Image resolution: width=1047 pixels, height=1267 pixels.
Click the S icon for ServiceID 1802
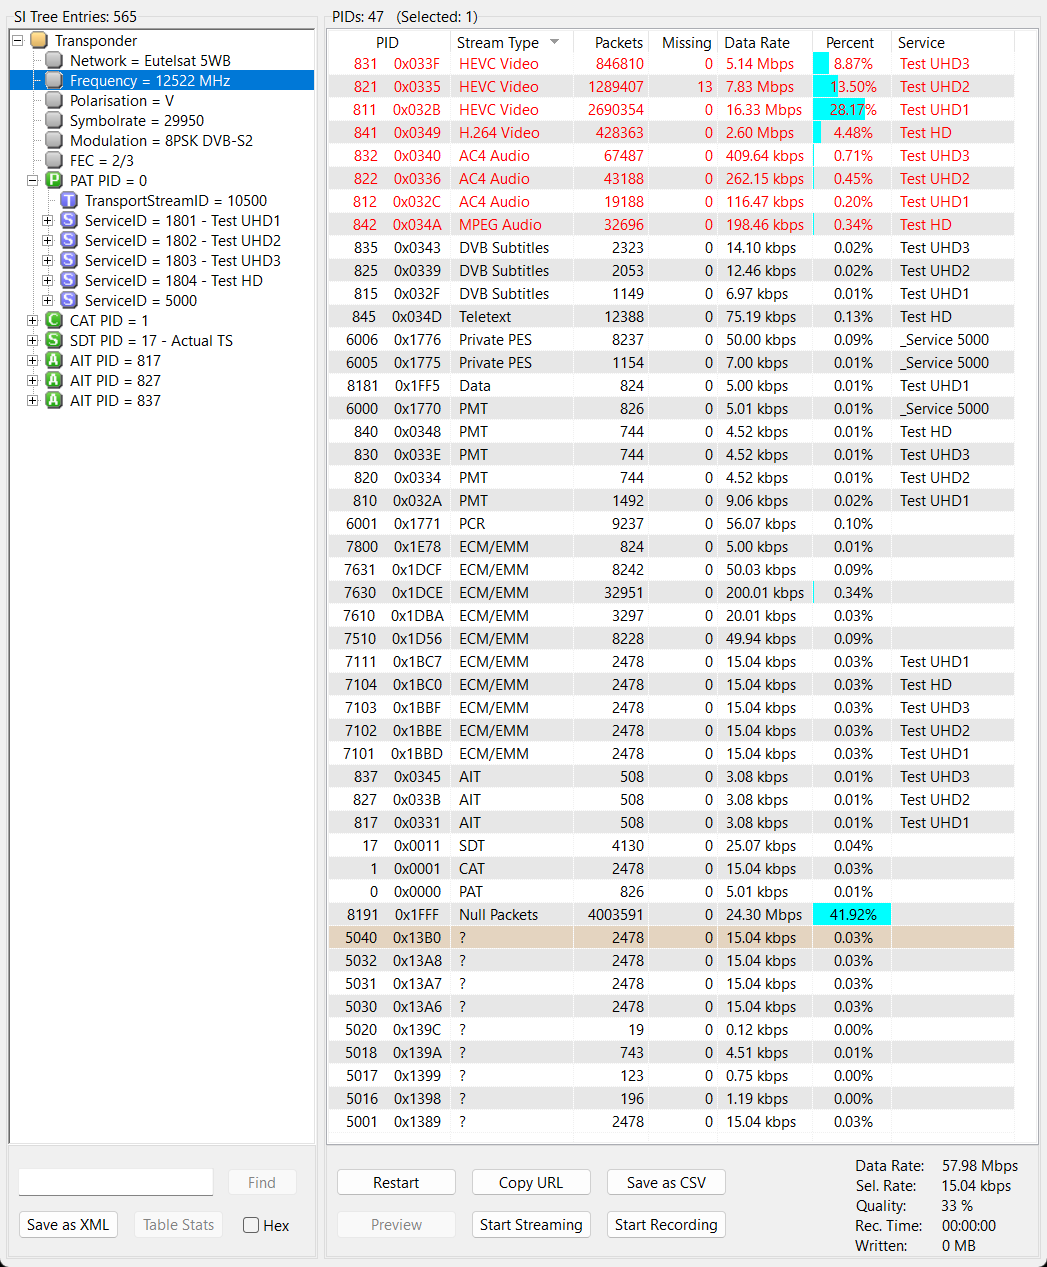(x=69, y=241)
